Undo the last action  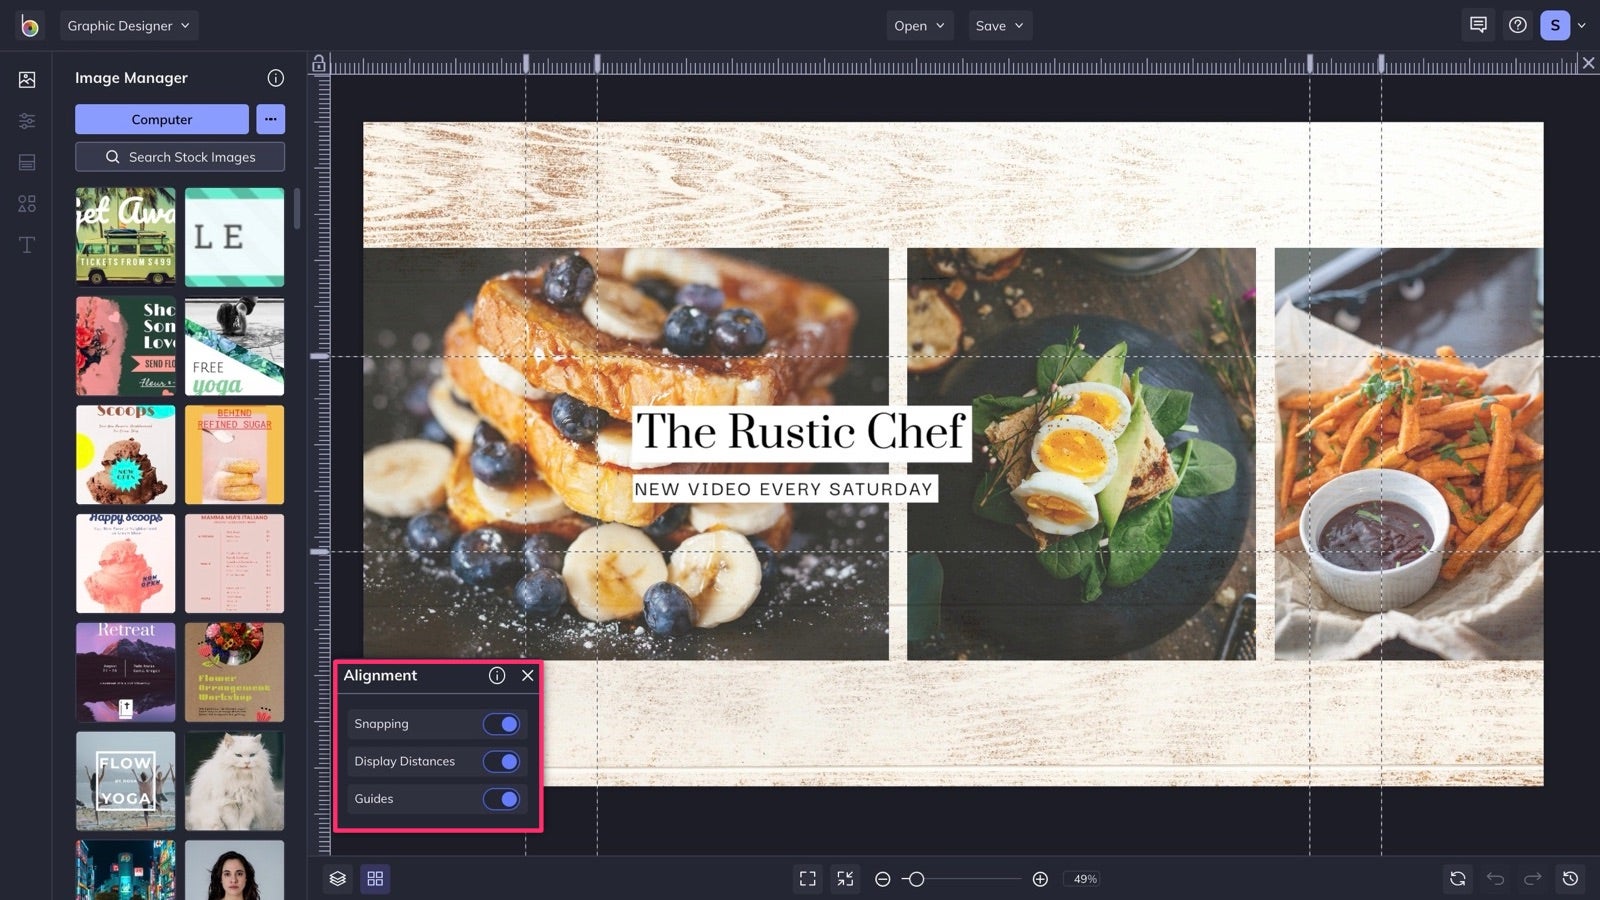click(1496, 879)
